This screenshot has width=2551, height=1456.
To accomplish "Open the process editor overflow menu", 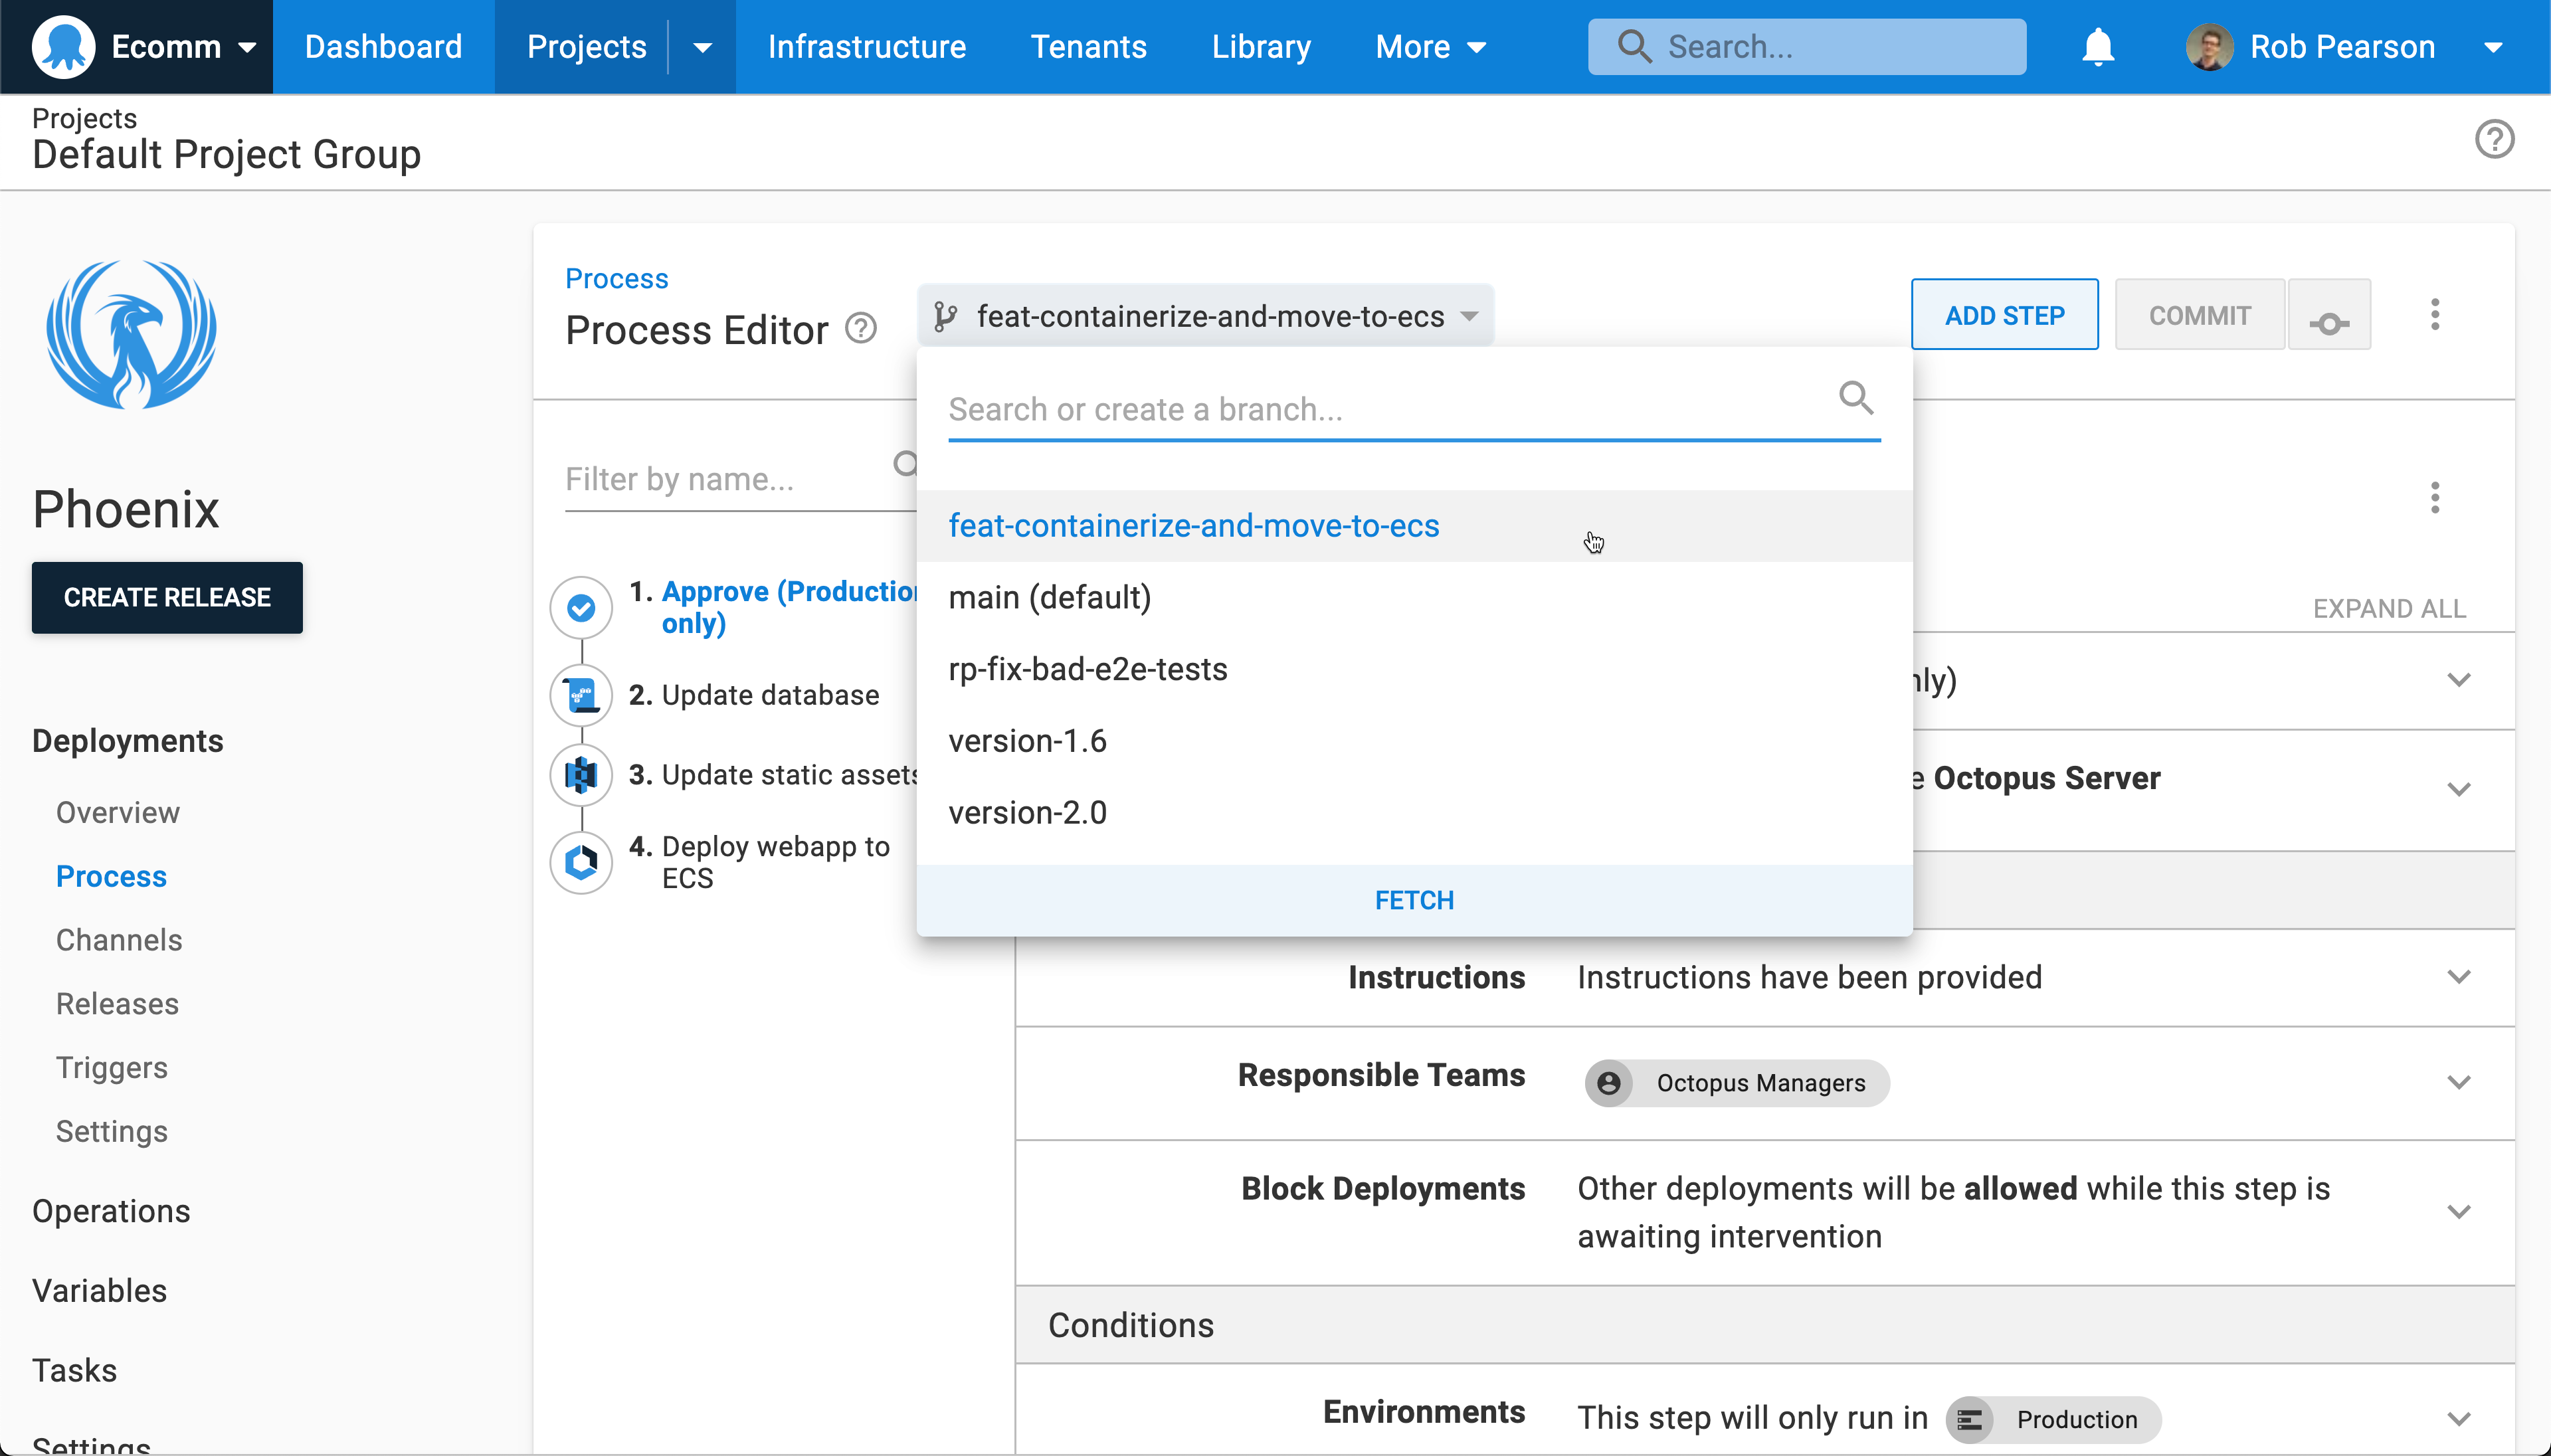I will [x=2434, y=315].
